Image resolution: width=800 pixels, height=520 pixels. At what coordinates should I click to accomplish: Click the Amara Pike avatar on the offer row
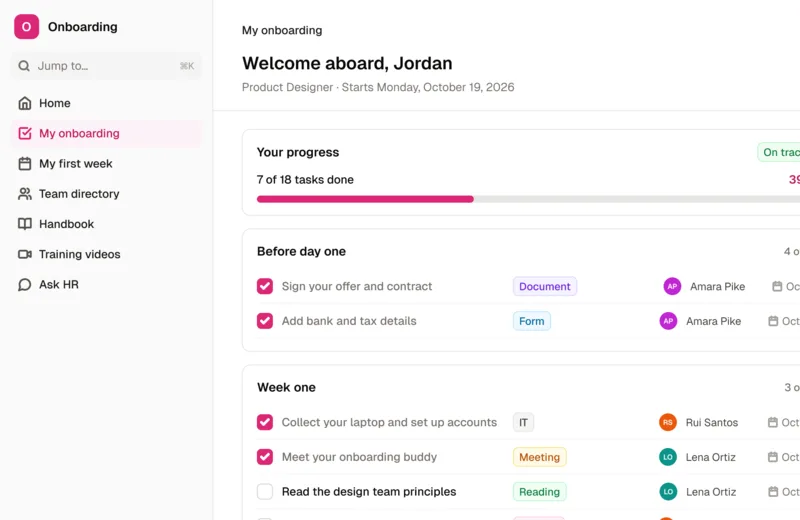click(x=672, y=286)
